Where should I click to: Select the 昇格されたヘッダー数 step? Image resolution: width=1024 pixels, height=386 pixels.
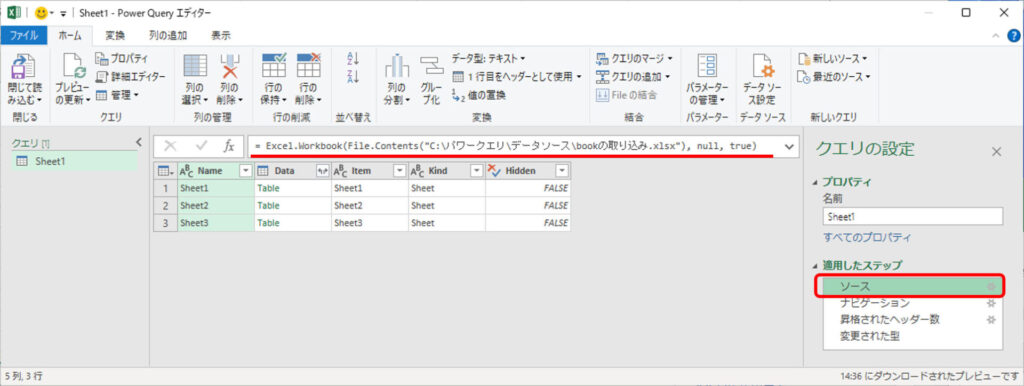click(x=912, y=320)
